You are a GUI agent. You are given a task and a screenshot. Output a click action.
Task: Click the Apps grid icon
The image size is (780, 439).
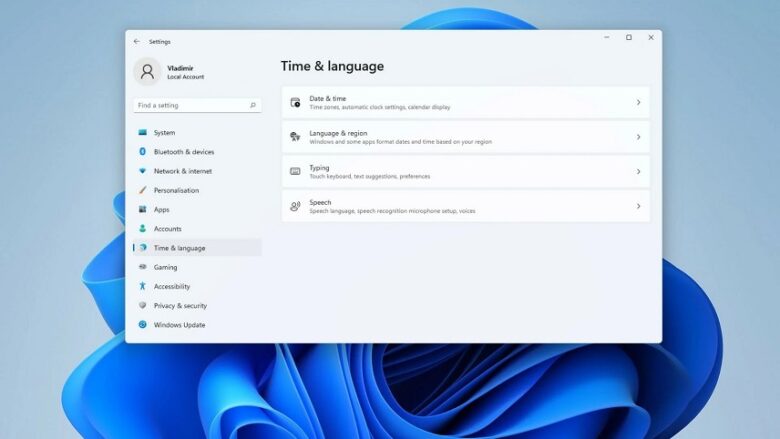point(143,209)
